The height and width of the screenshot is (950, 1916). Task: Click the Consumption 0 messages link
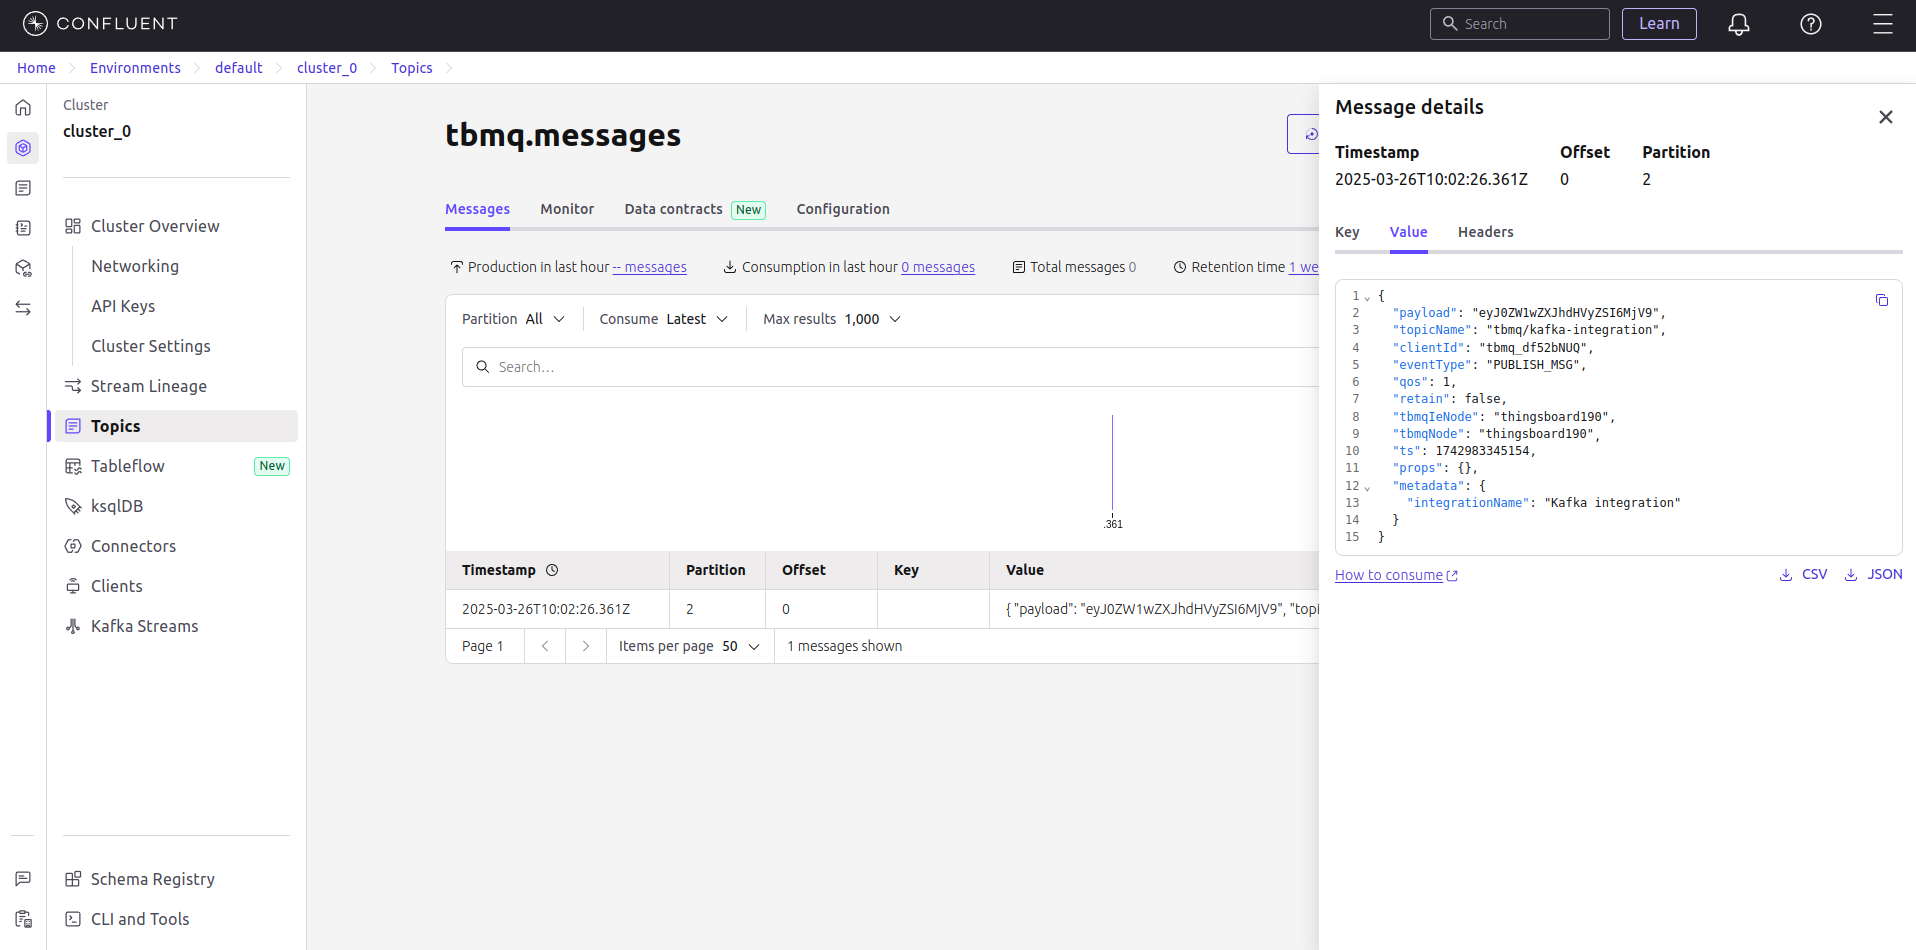pyautogui.click(x=938, y=267)
